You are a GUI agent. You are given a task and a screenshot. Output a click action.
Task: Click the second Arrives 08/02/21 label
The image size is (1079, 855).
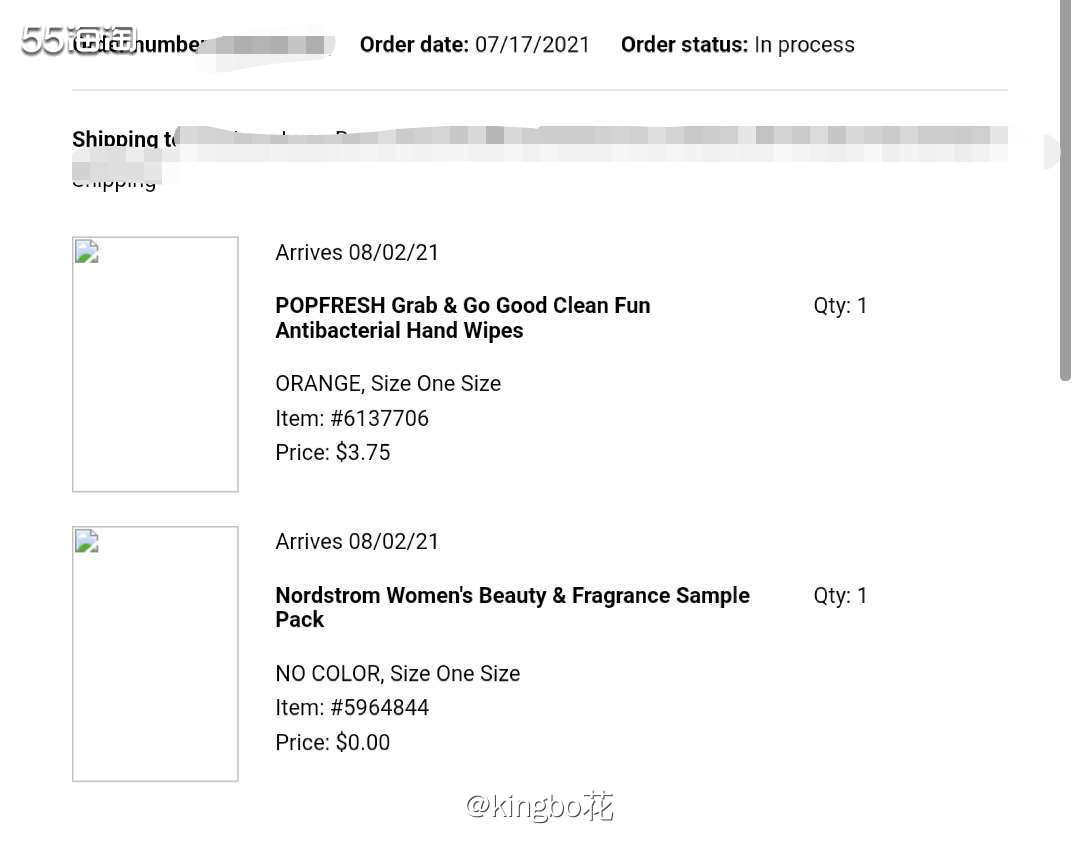[x=357, y=542]
